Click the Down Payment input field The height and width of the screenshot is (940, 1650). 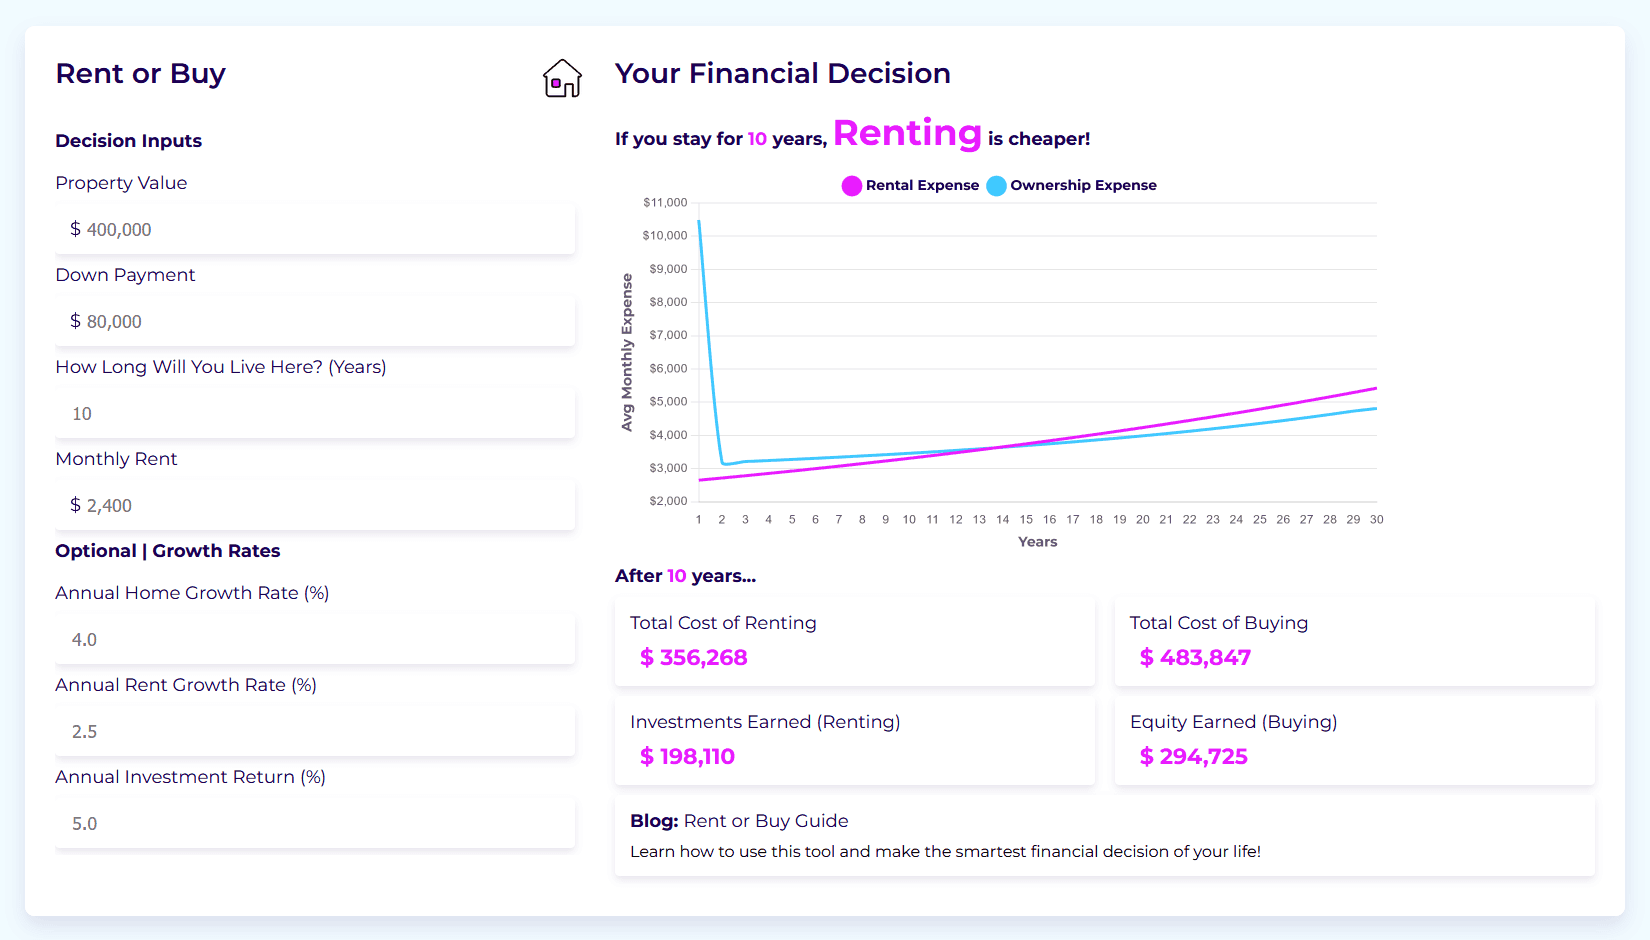click(315, 321)
